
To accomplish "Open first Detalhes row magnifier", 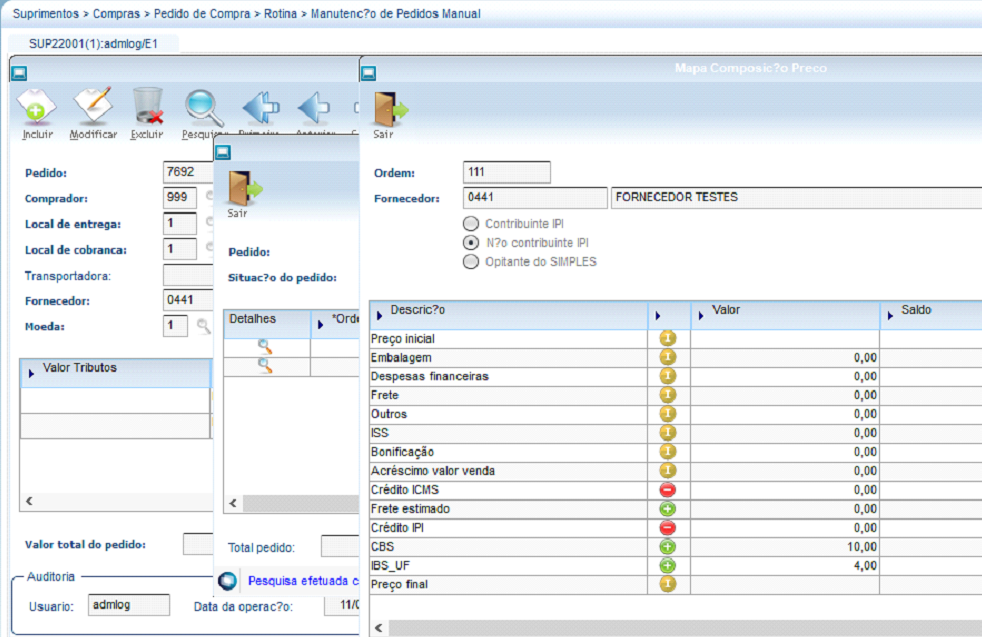I will point(265,346).
